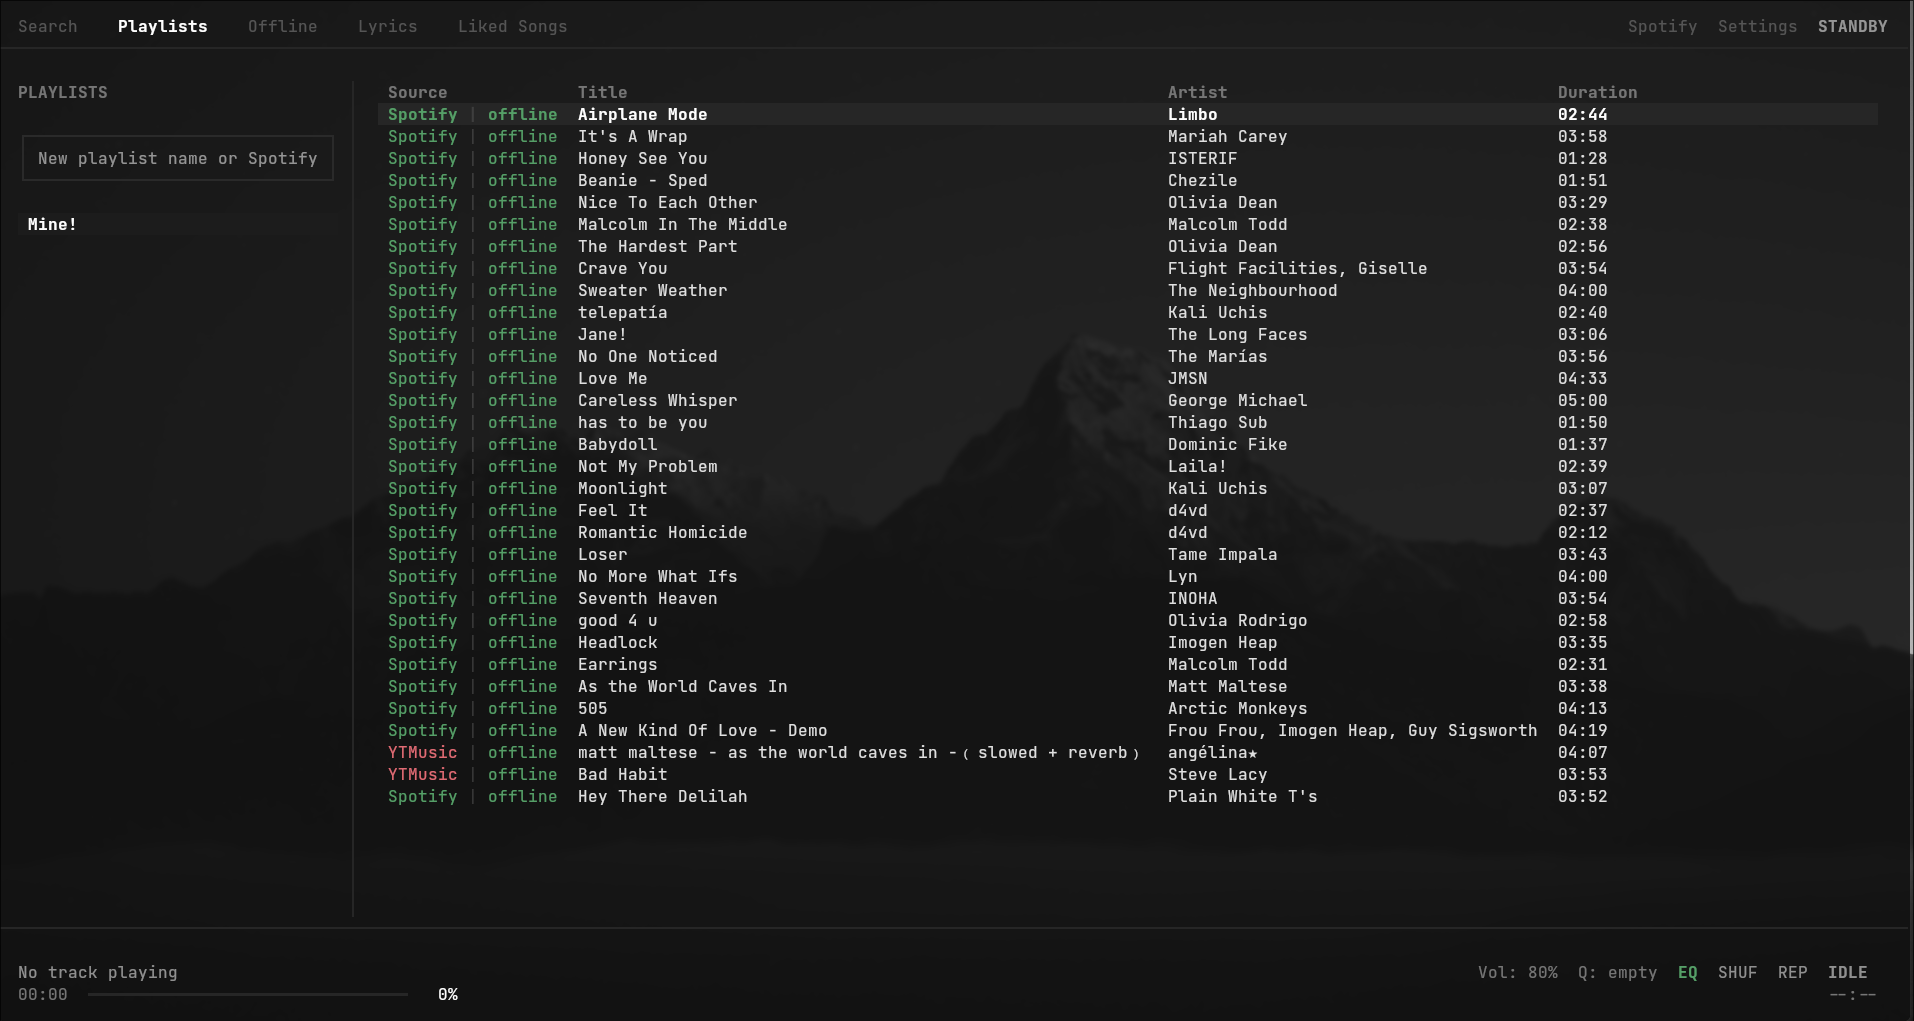Click the Title column header

[602, 92]
